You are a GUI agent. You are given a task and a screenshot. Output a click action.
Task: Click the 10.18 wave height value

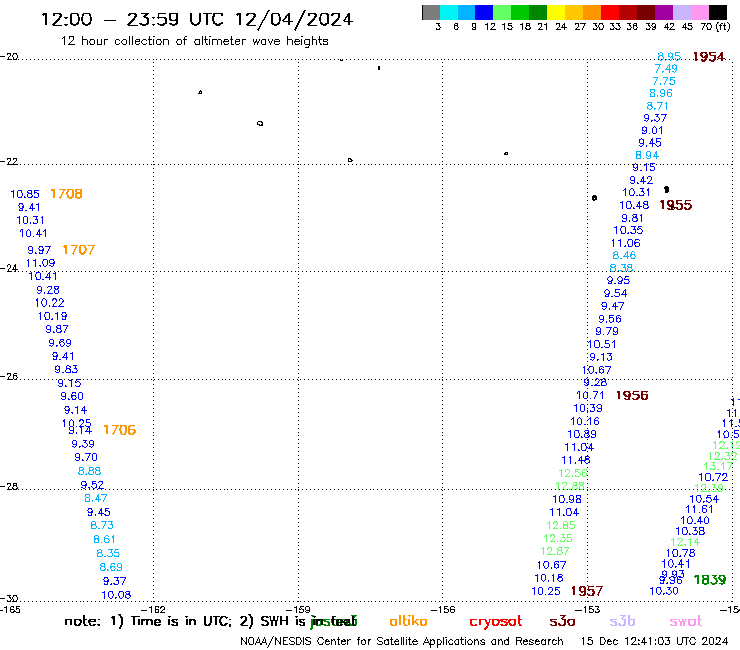pyautogui.click(x=549, y=578)
